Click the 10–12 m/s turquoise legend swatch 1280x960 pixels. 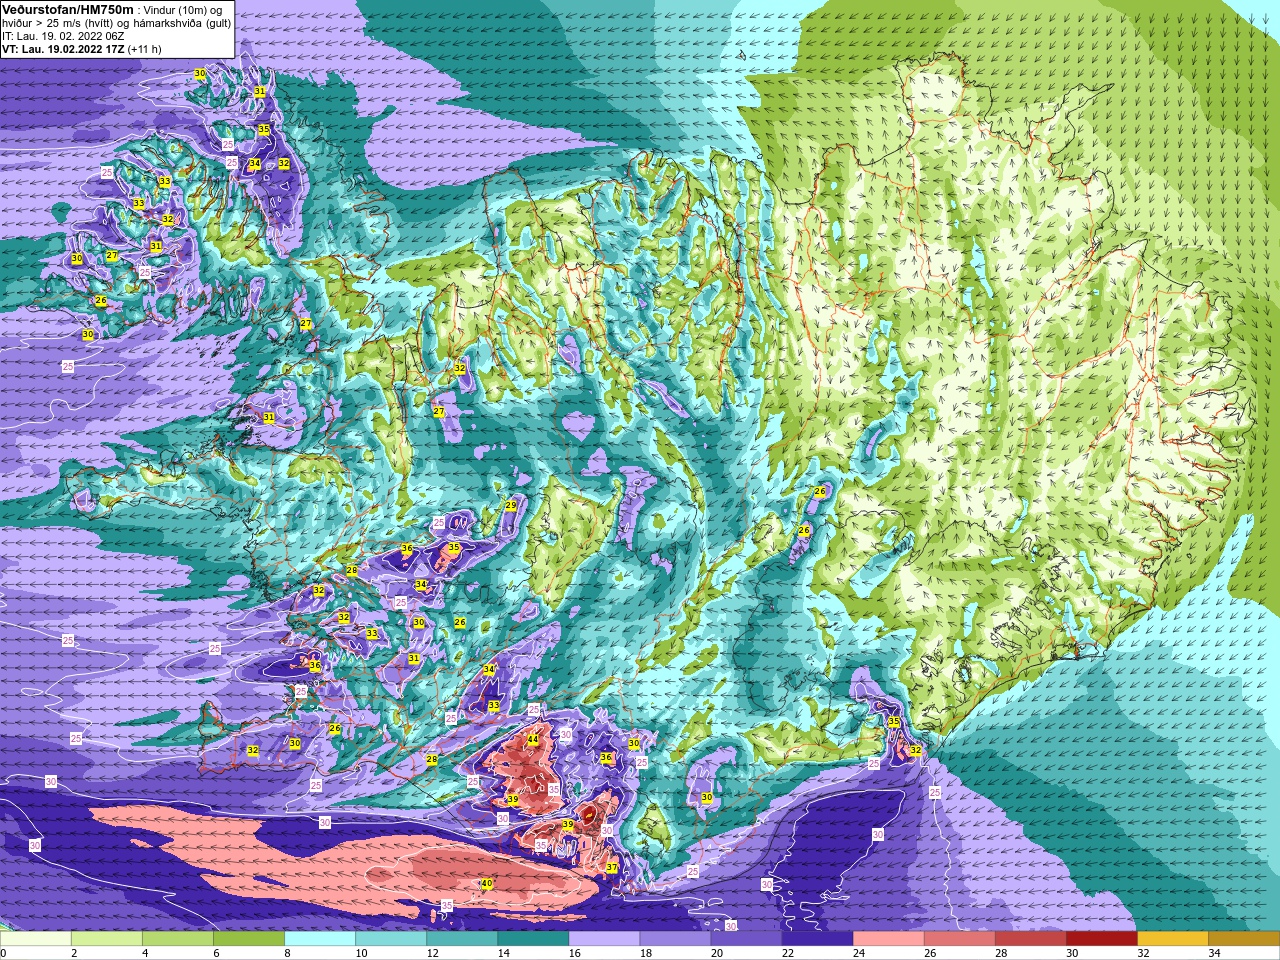point(391,939)
